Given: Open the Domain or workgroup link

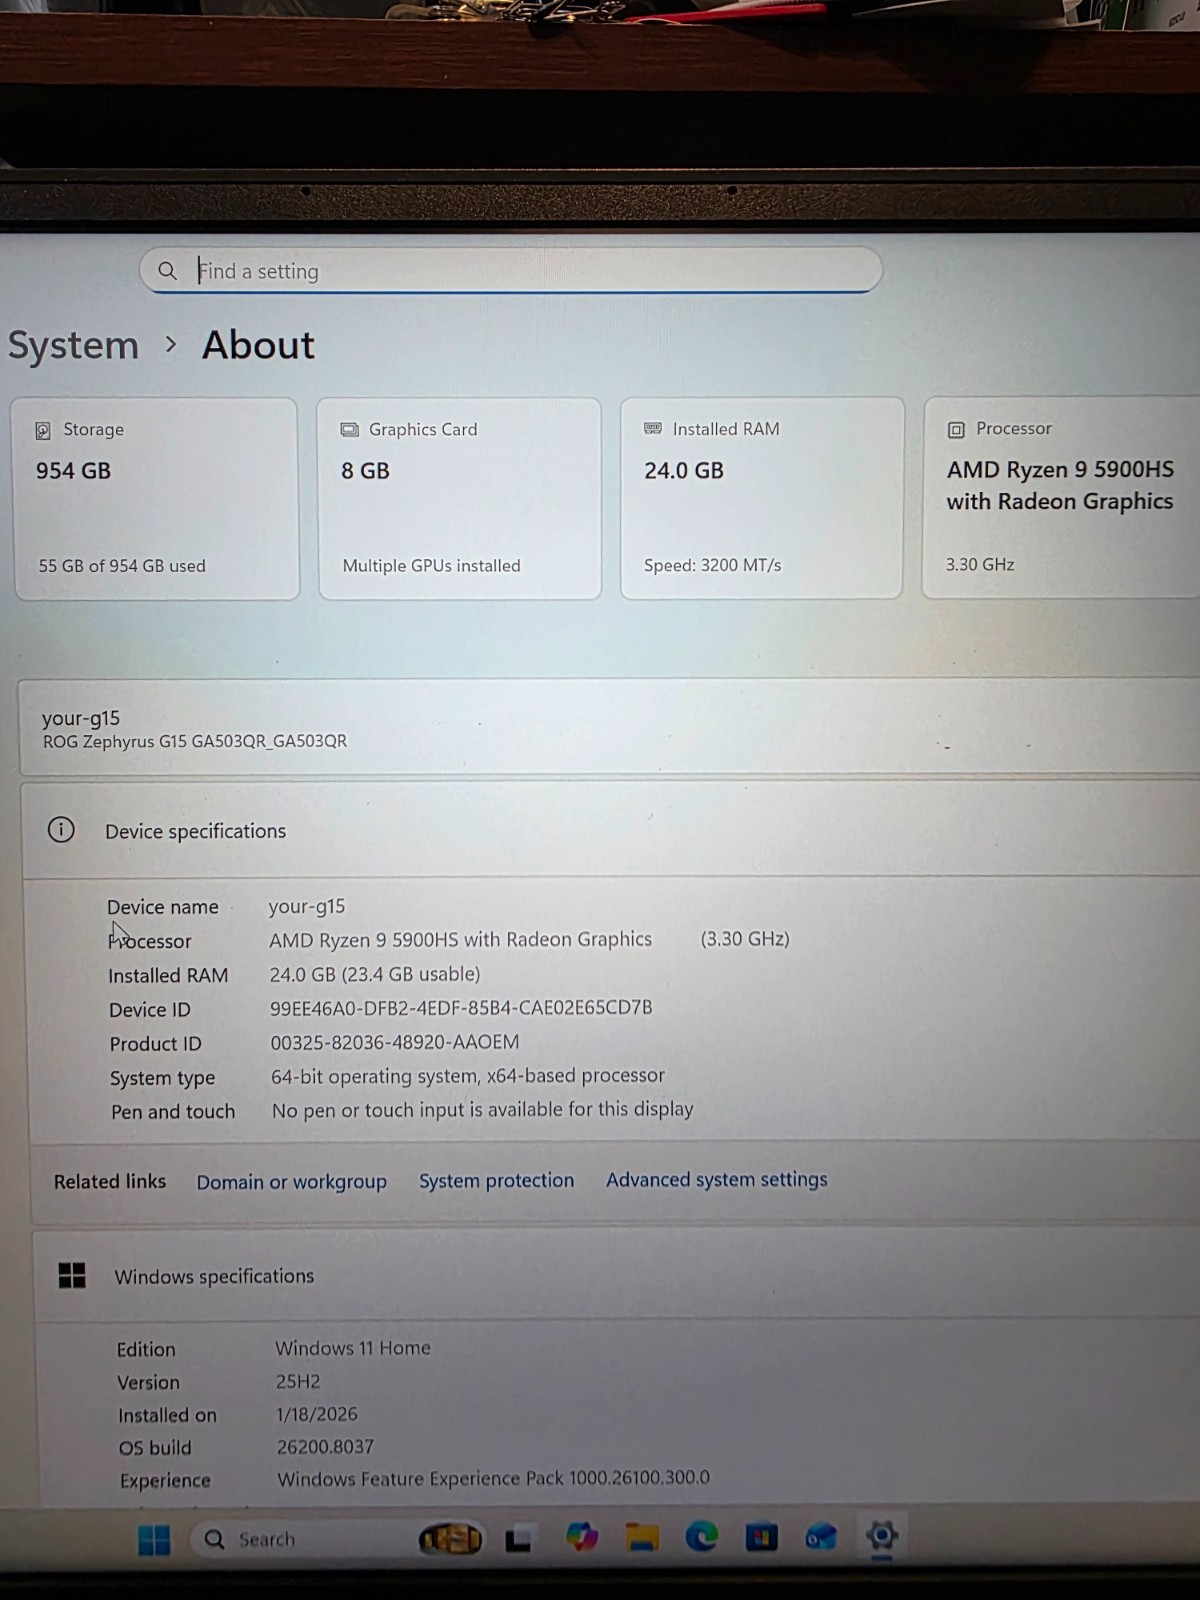Looking at the screenshot, I should pyautogui.click(x=291, y=1182).
